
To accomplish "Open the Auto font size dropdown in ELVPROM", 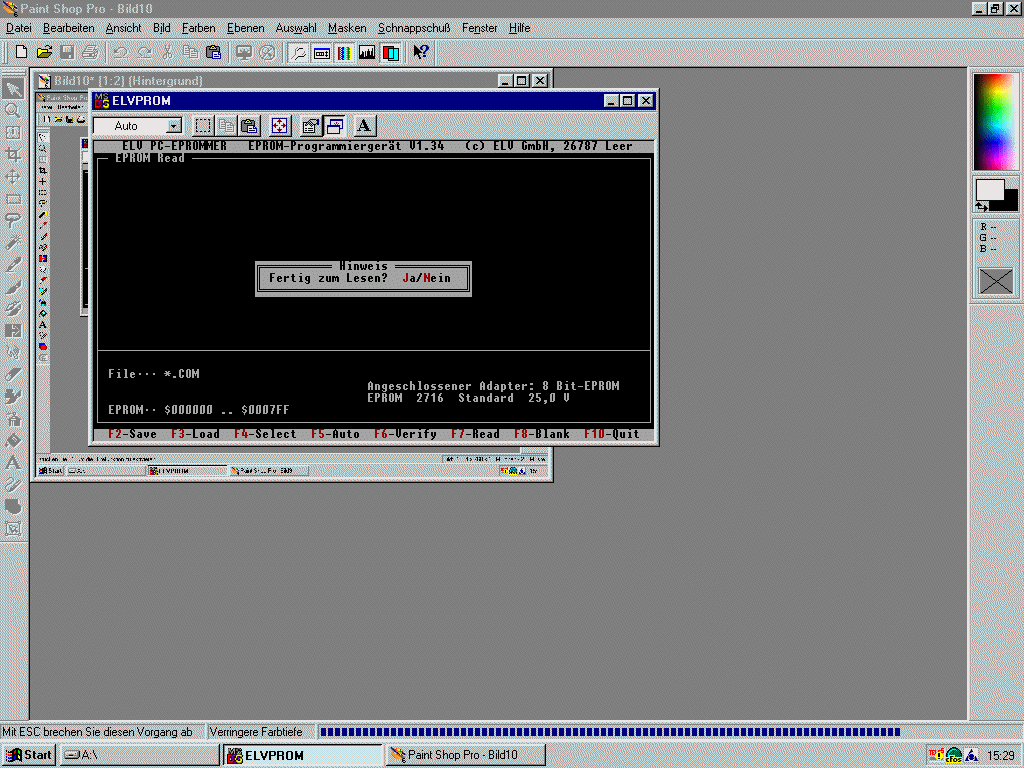I will pyautogui.click(x=174, y=126).
